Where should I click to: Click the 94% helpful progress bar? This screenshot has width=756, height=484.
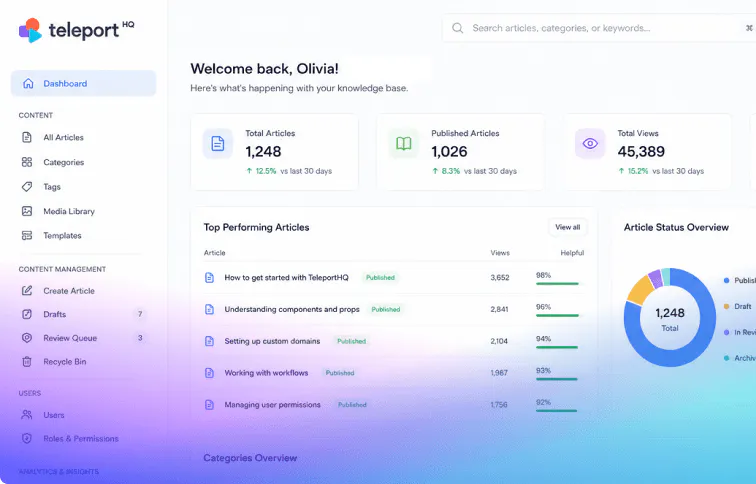557,347
